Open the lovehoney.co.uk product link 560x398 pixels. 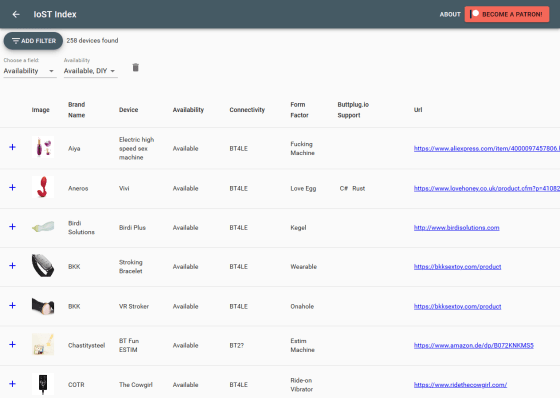[487, 188]
